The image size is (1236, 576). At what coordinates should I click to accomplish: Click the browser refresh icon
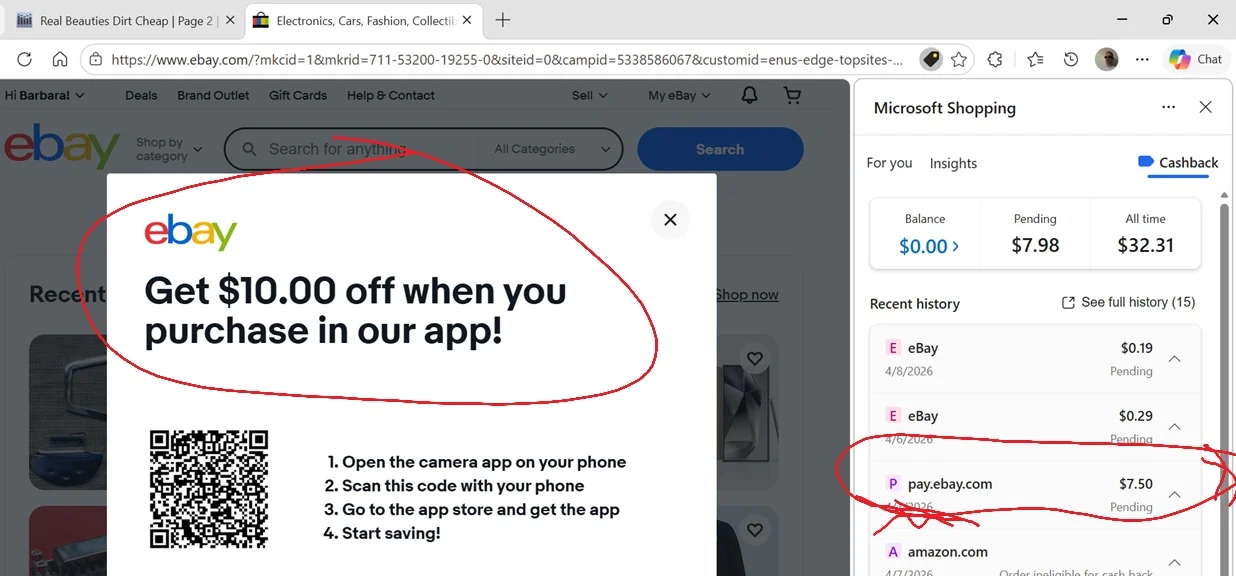pos(25,60)
